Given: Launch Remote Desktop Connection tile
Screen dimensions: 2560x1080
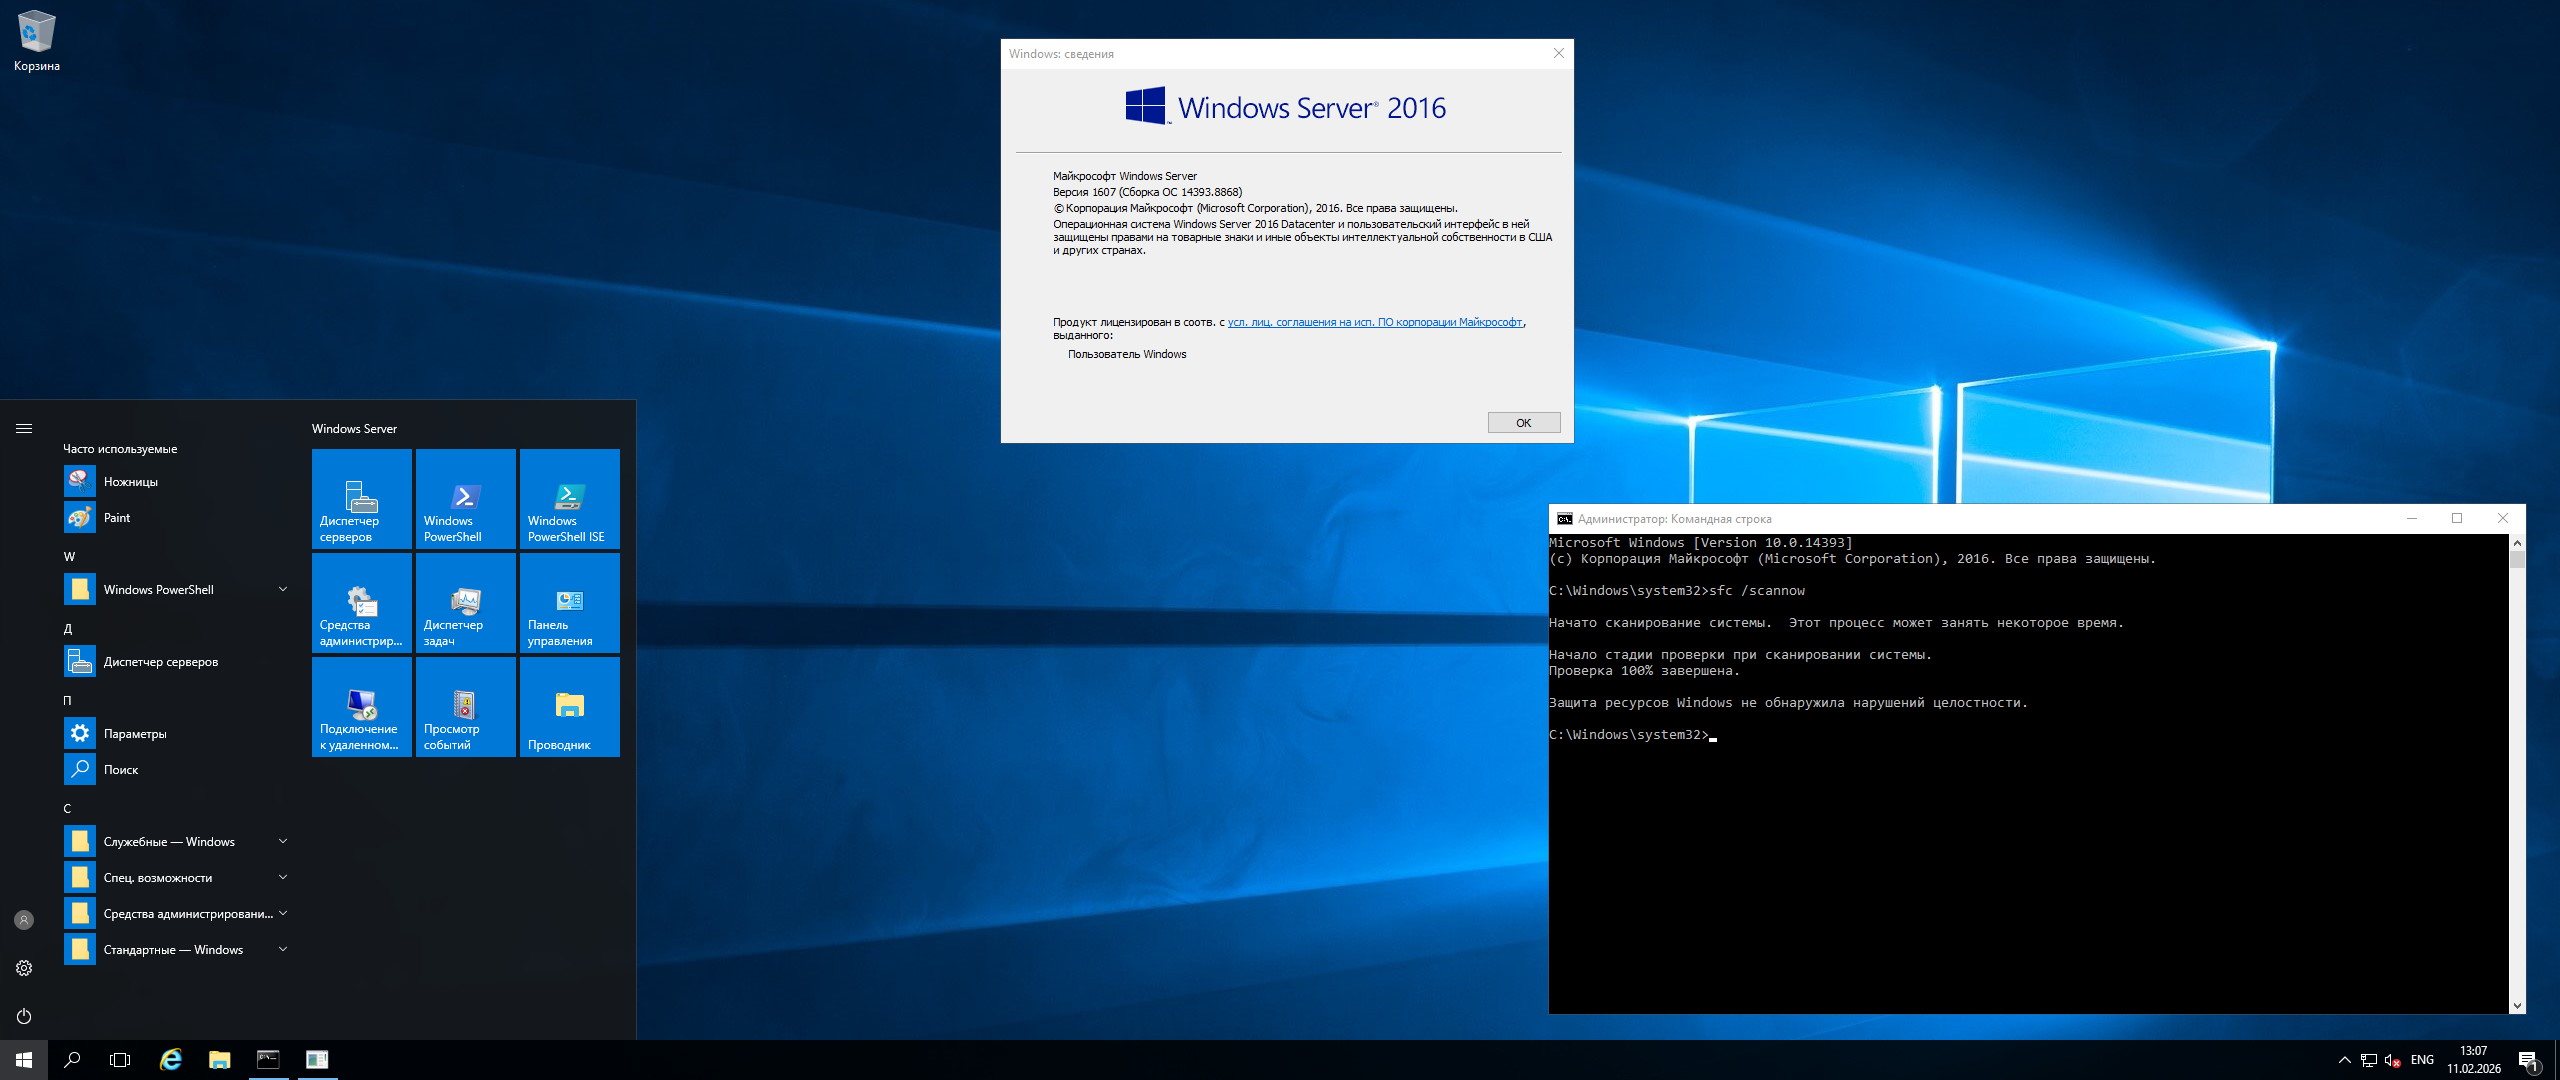Looking at the screenshot, I should 361,706.
